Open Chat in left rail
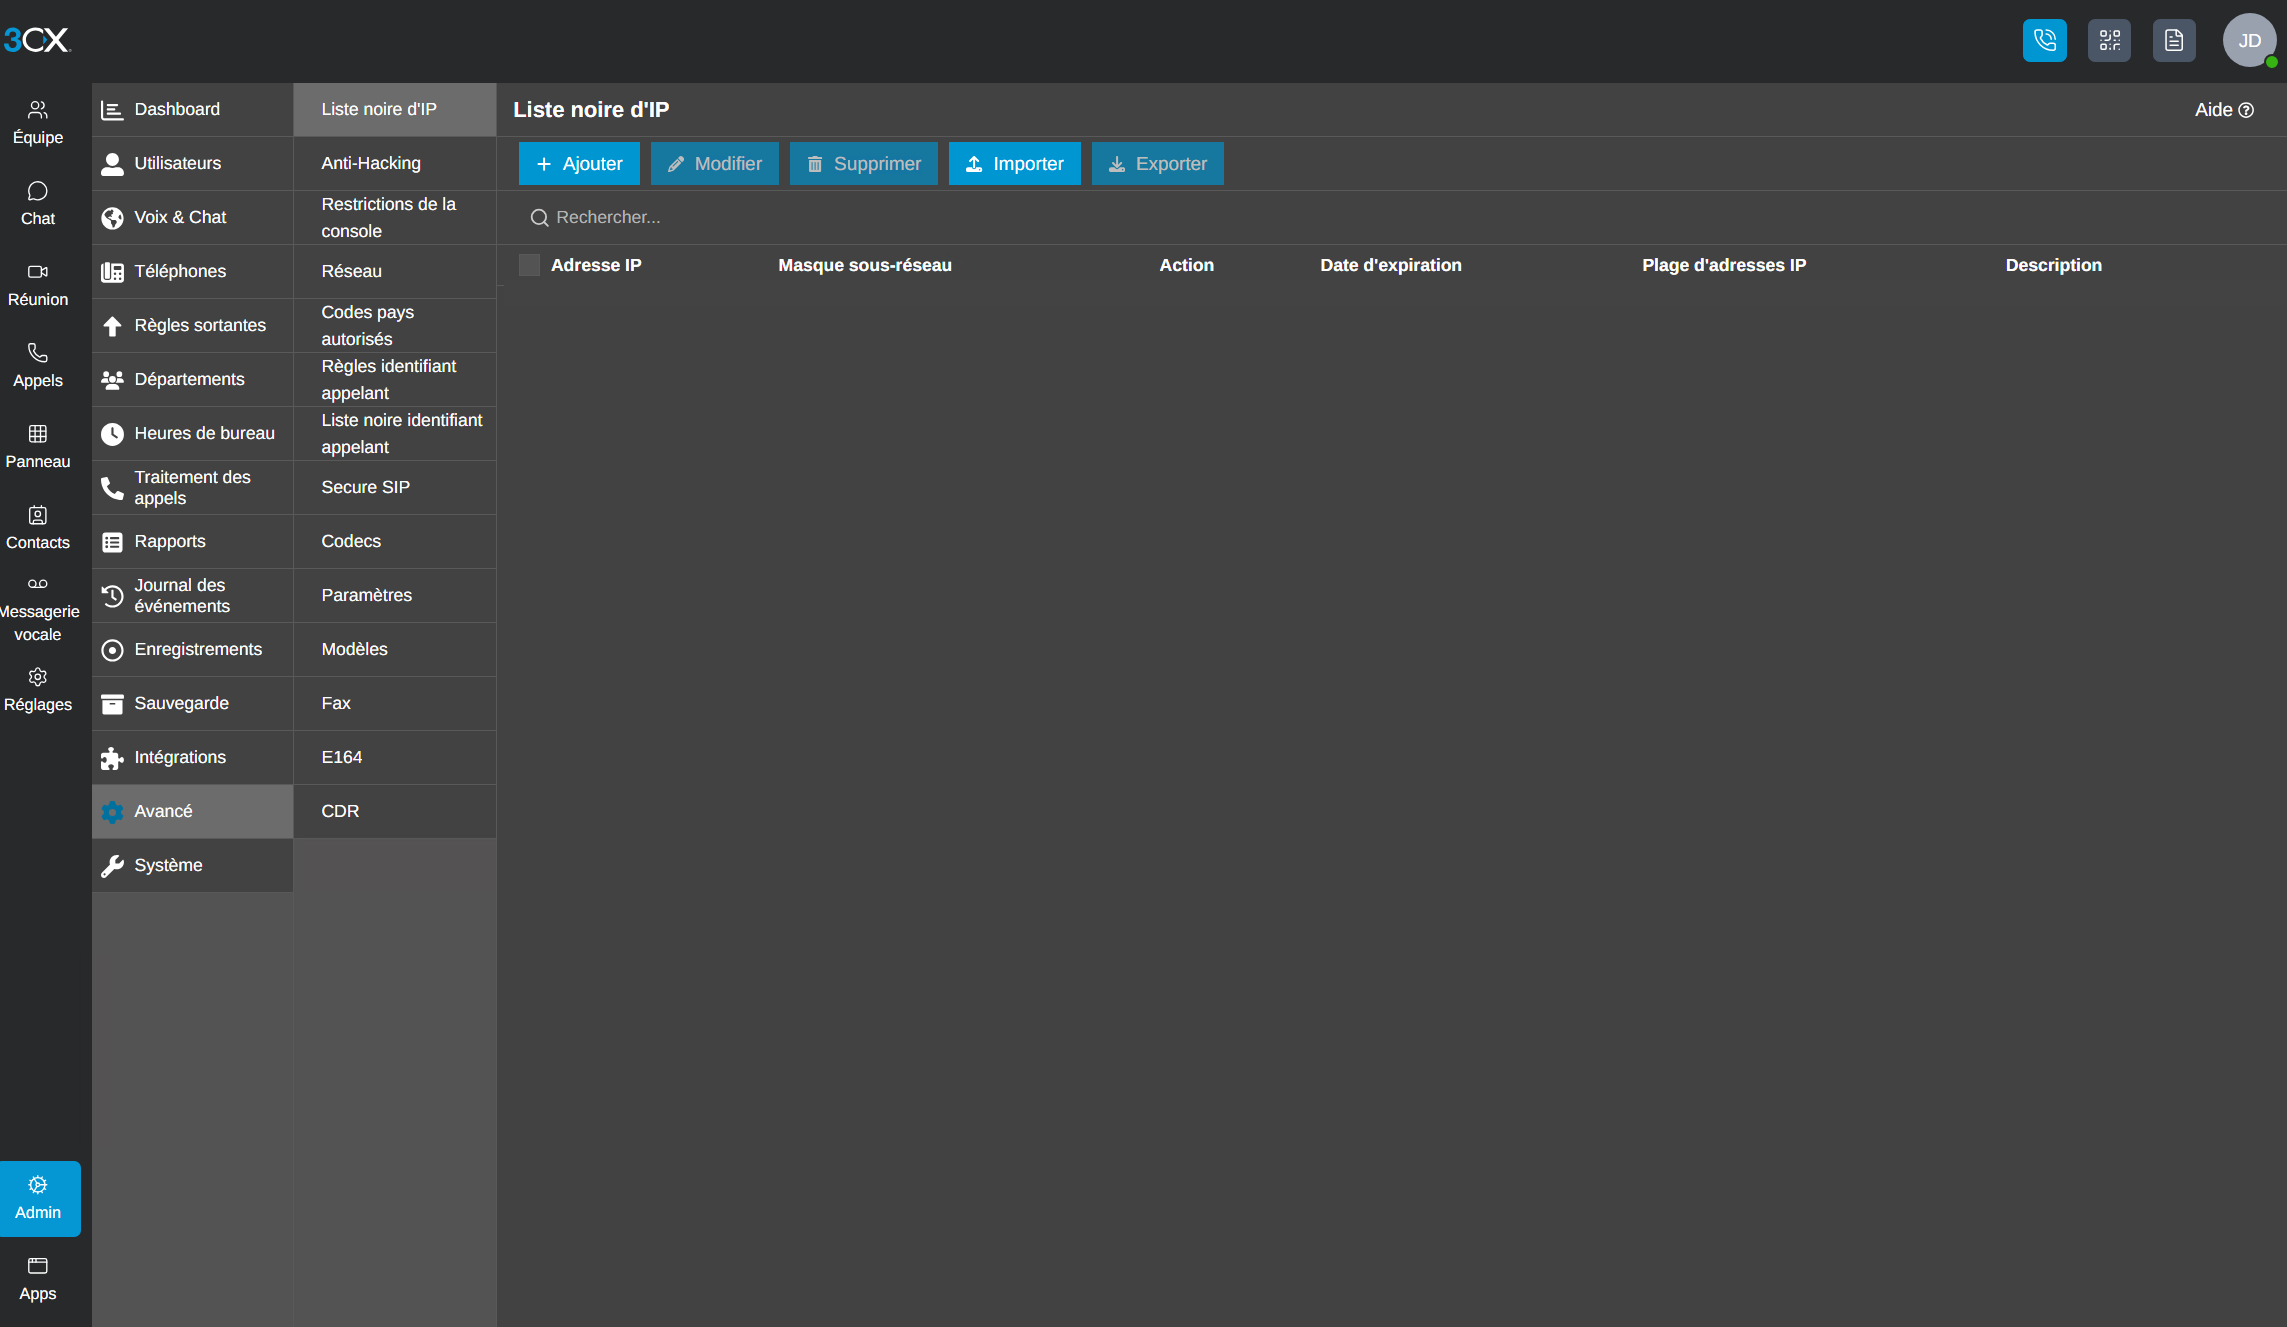 (38, 204)
